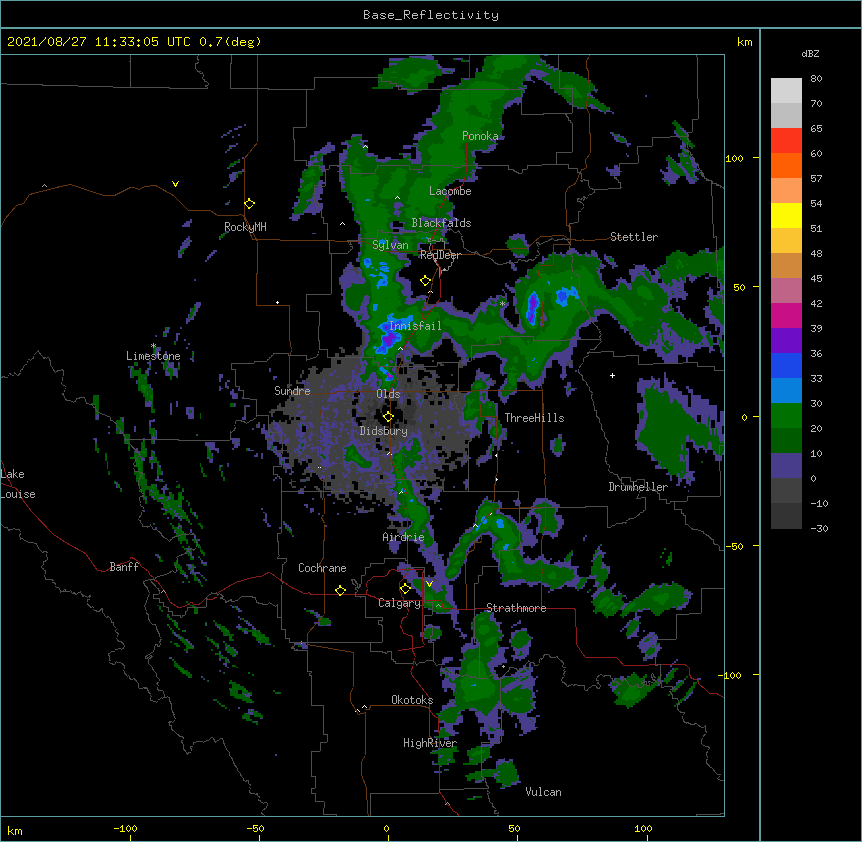Click the Cochrane label

[x=322, y=568]
